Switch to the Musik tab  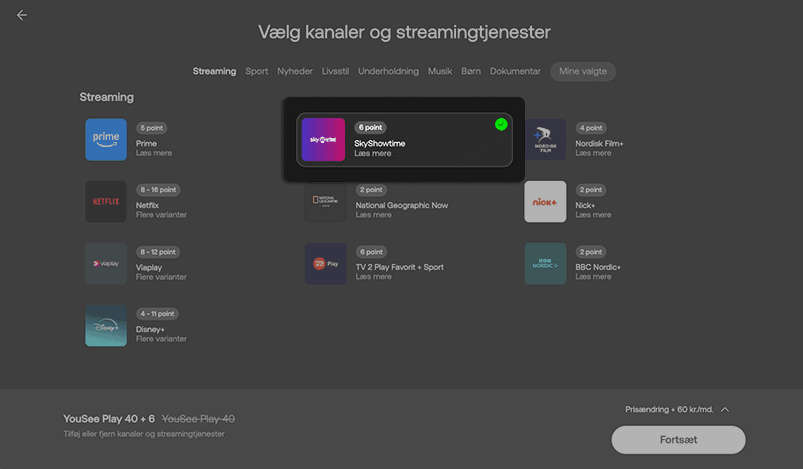tap(440, 71)
